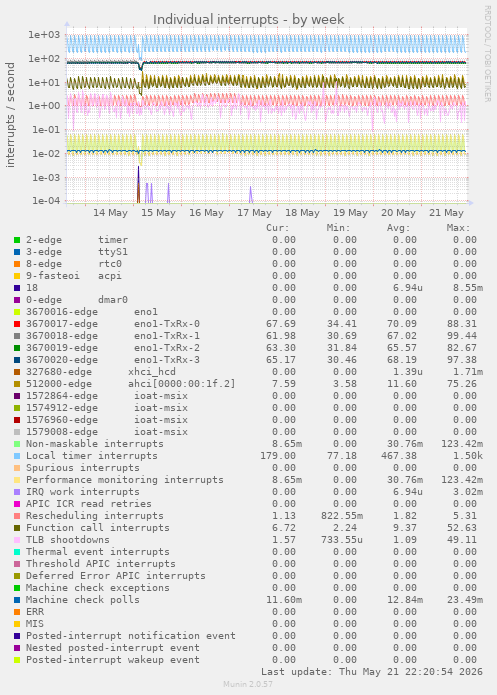The height and width of the screenshot is (695, 497).
Task: Click the gold ahci 512000-edge swatch
Action: click(17, 384)
